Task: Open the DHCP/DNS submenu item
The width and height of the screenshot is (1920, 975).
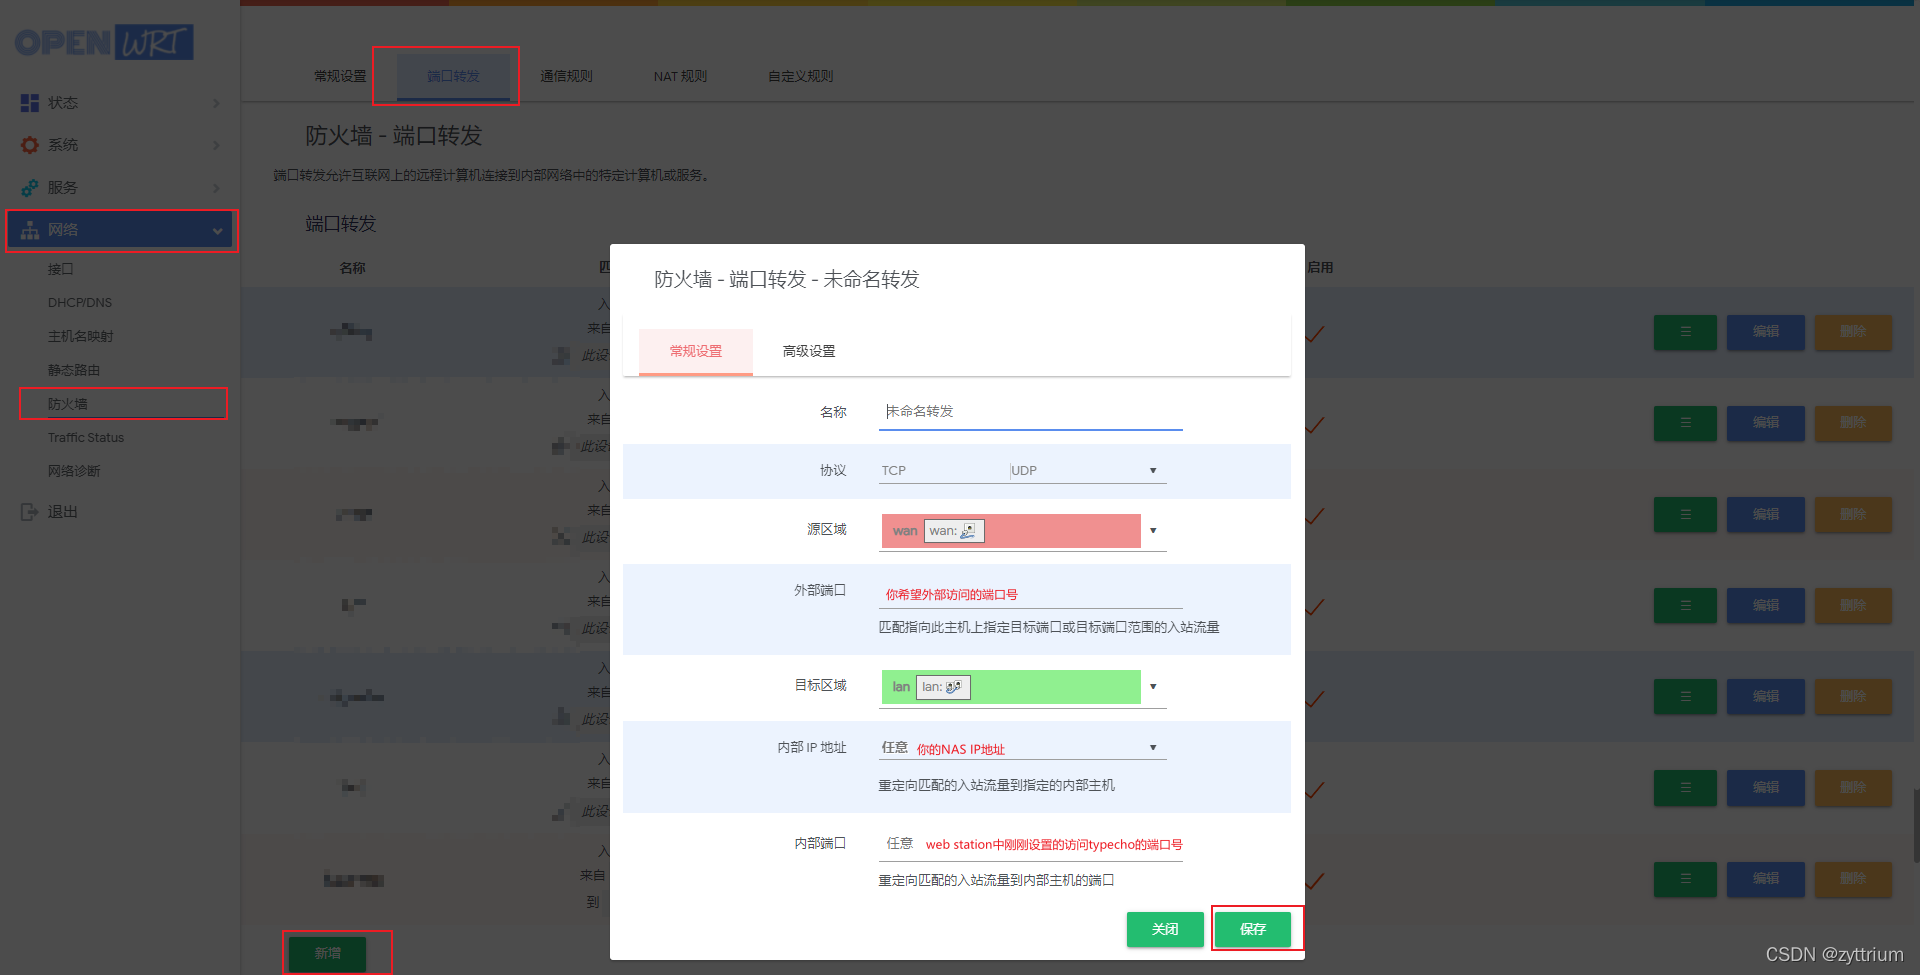Action: [80, 302]
